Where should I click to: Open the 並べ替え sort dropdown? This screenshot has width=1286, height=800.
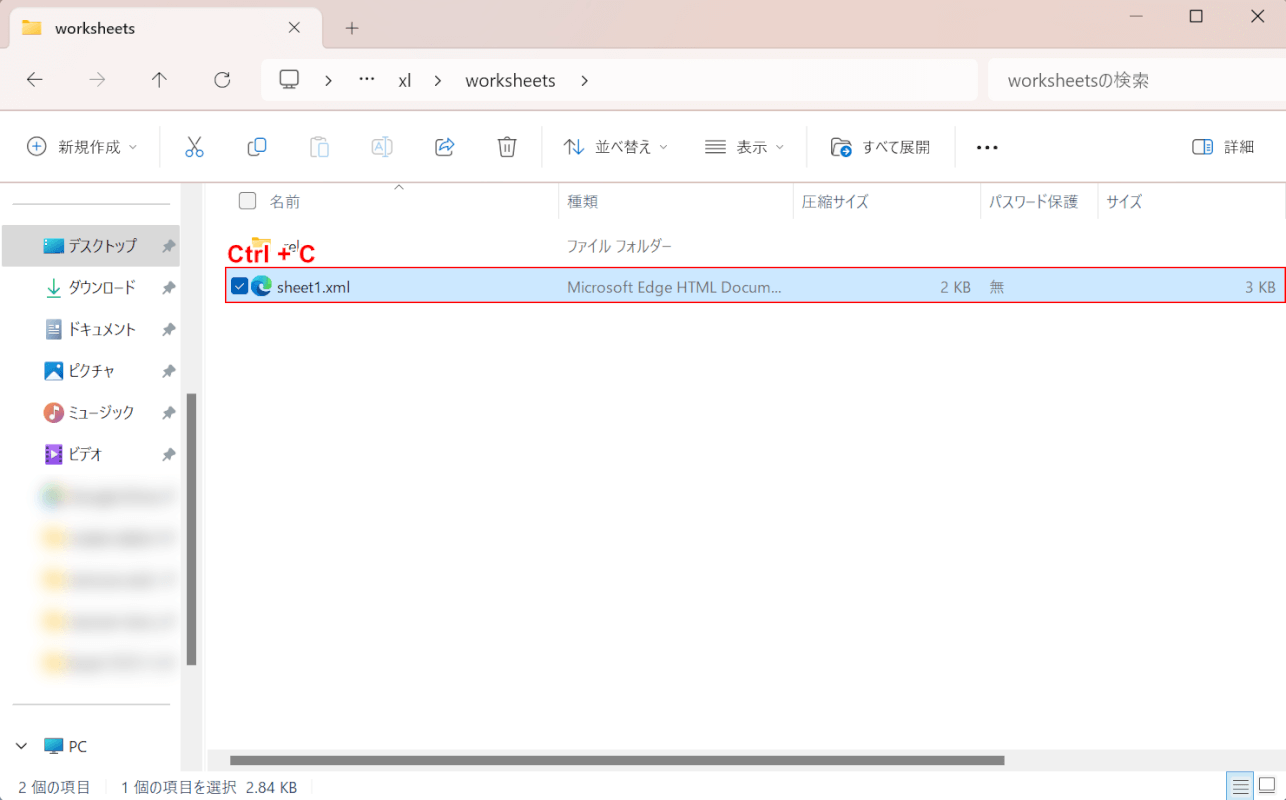pos(616,147)
